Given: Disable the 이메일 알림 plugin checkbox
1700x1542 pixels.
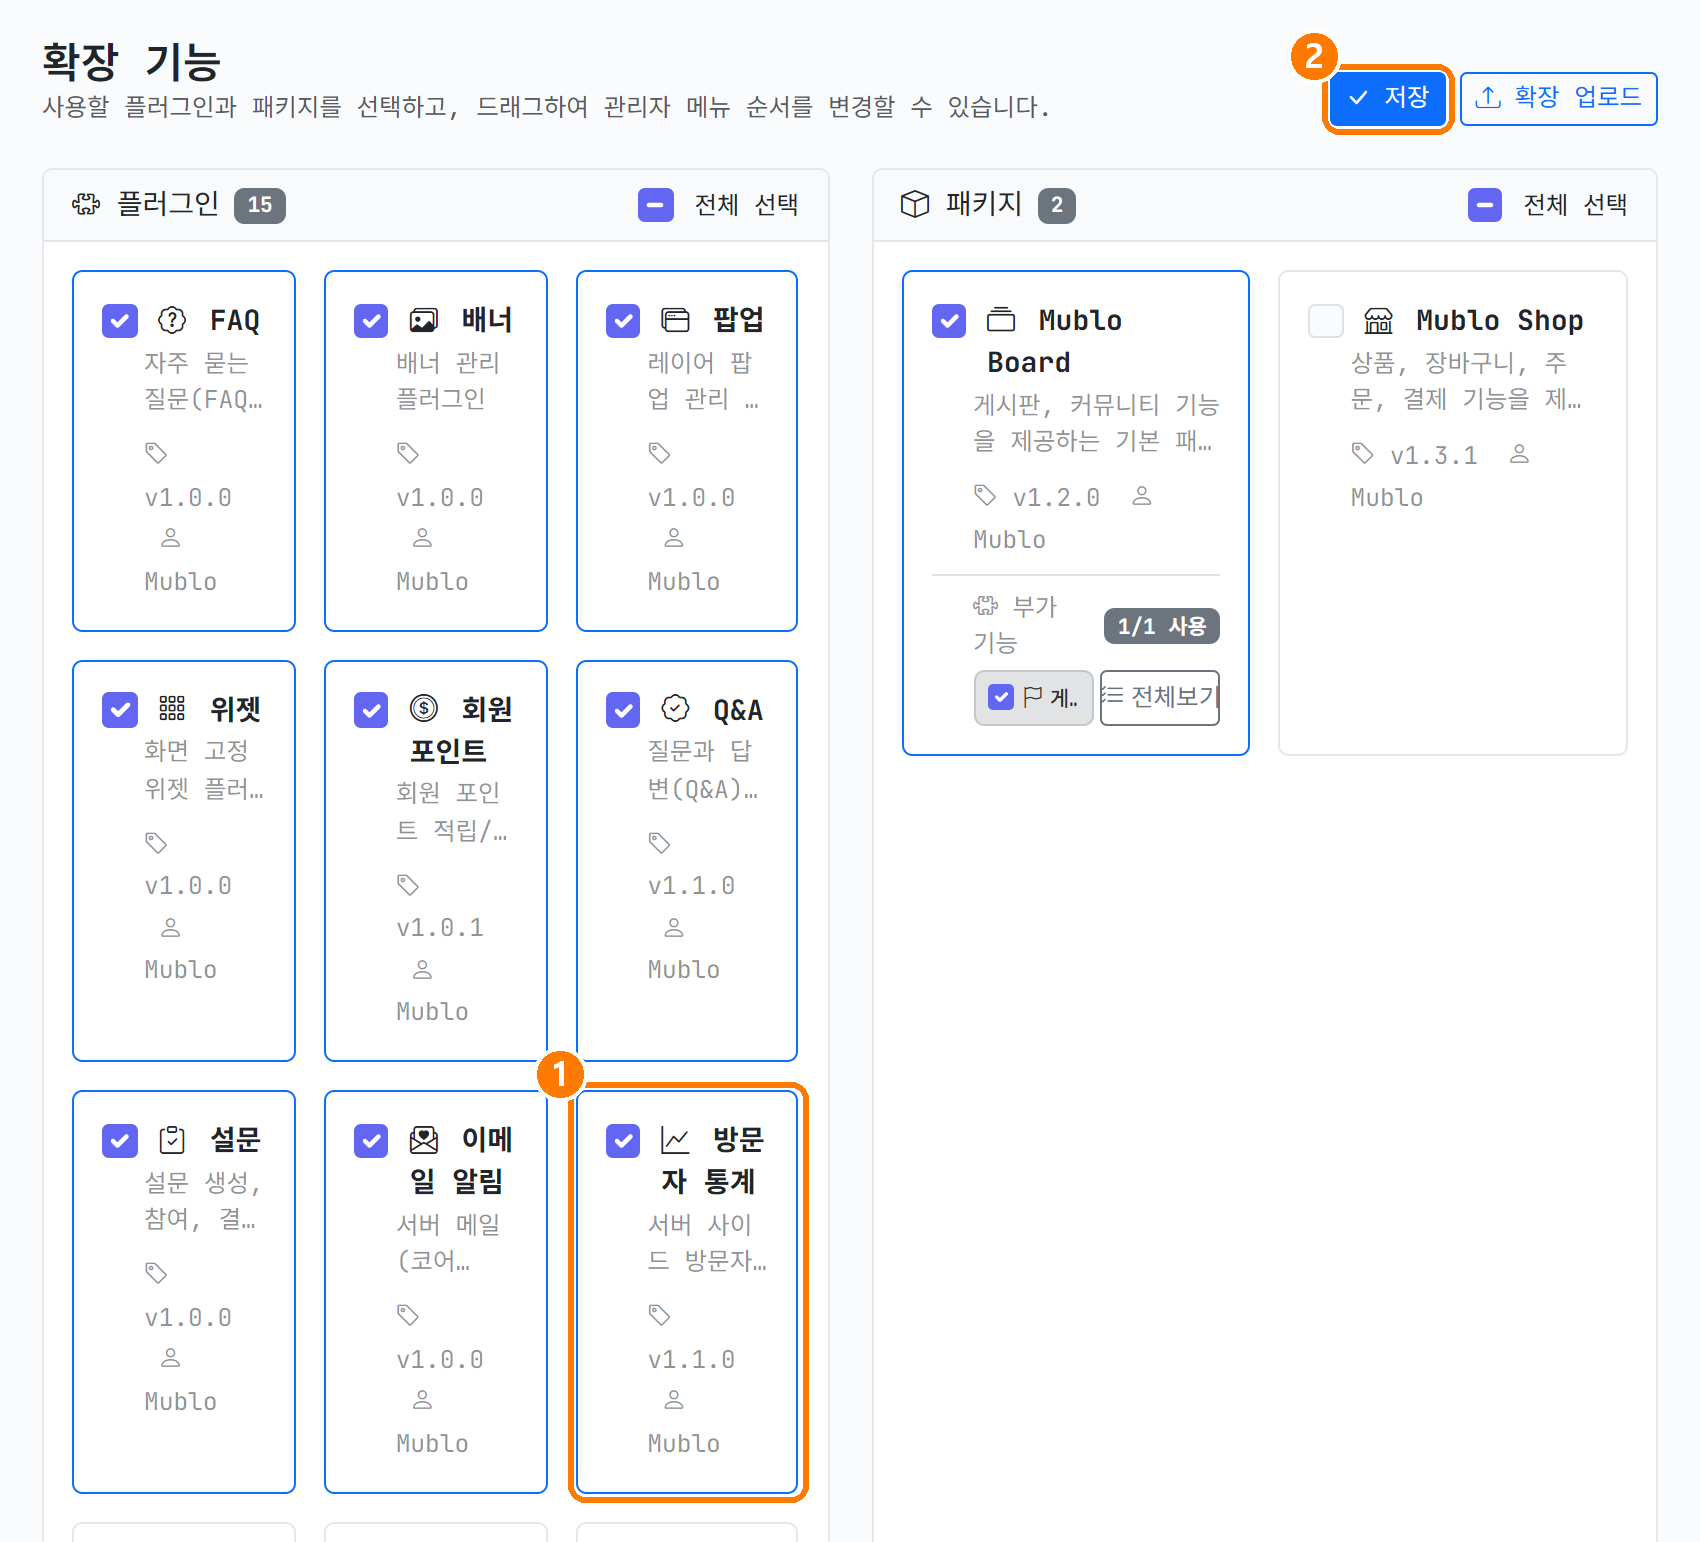Looking at the screenshot, I should 371,1141.
